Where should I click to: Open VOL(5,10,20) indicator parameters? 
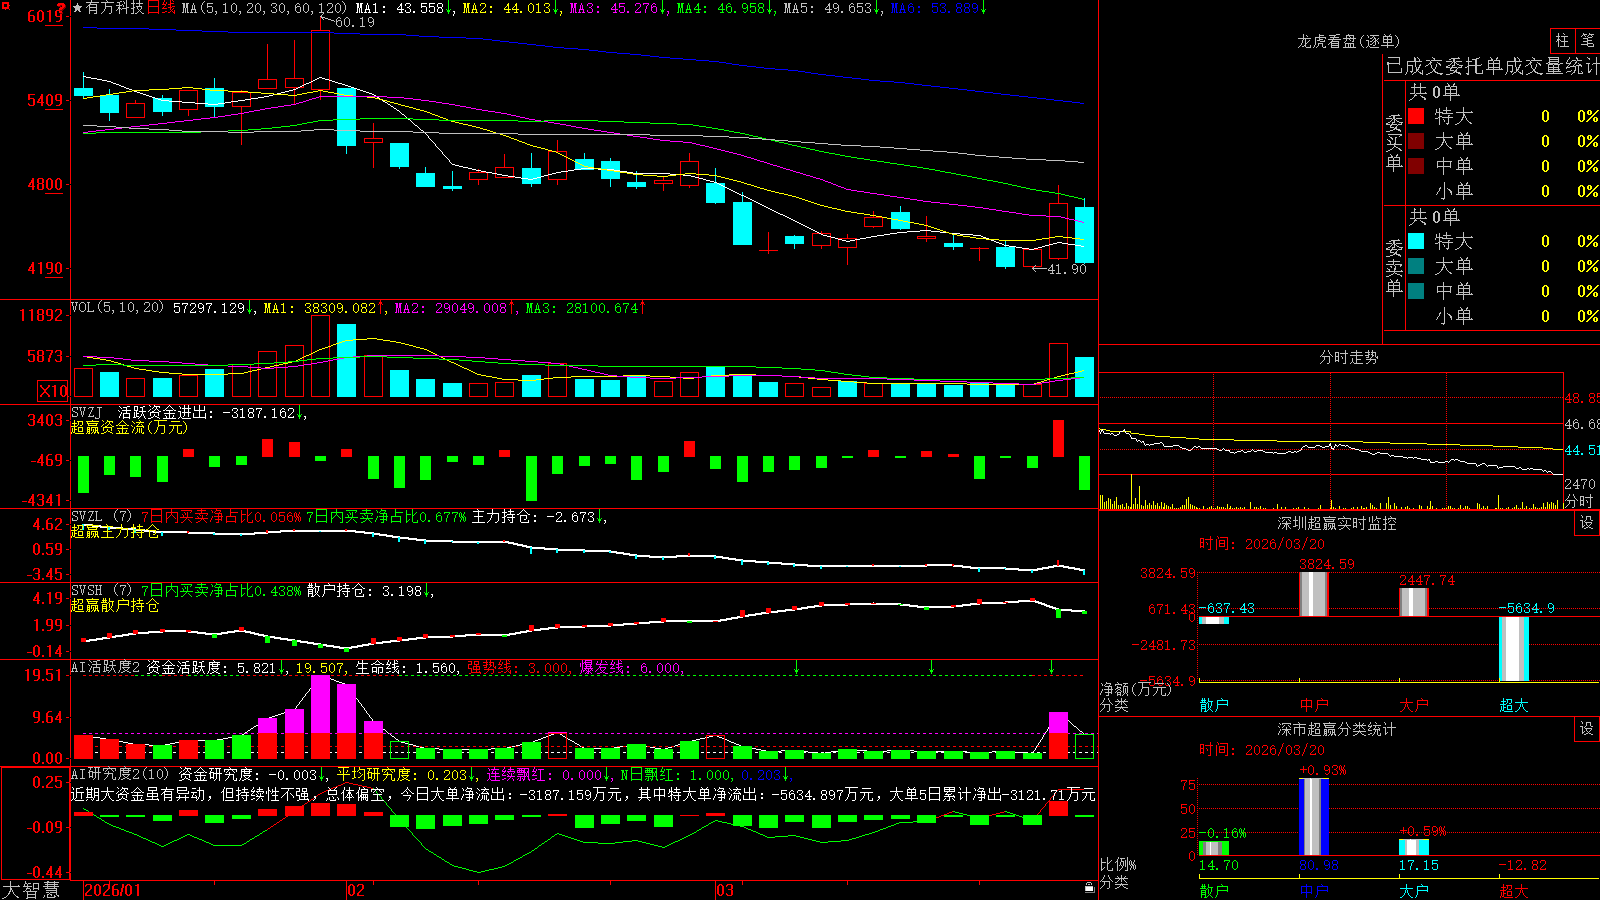118,307
